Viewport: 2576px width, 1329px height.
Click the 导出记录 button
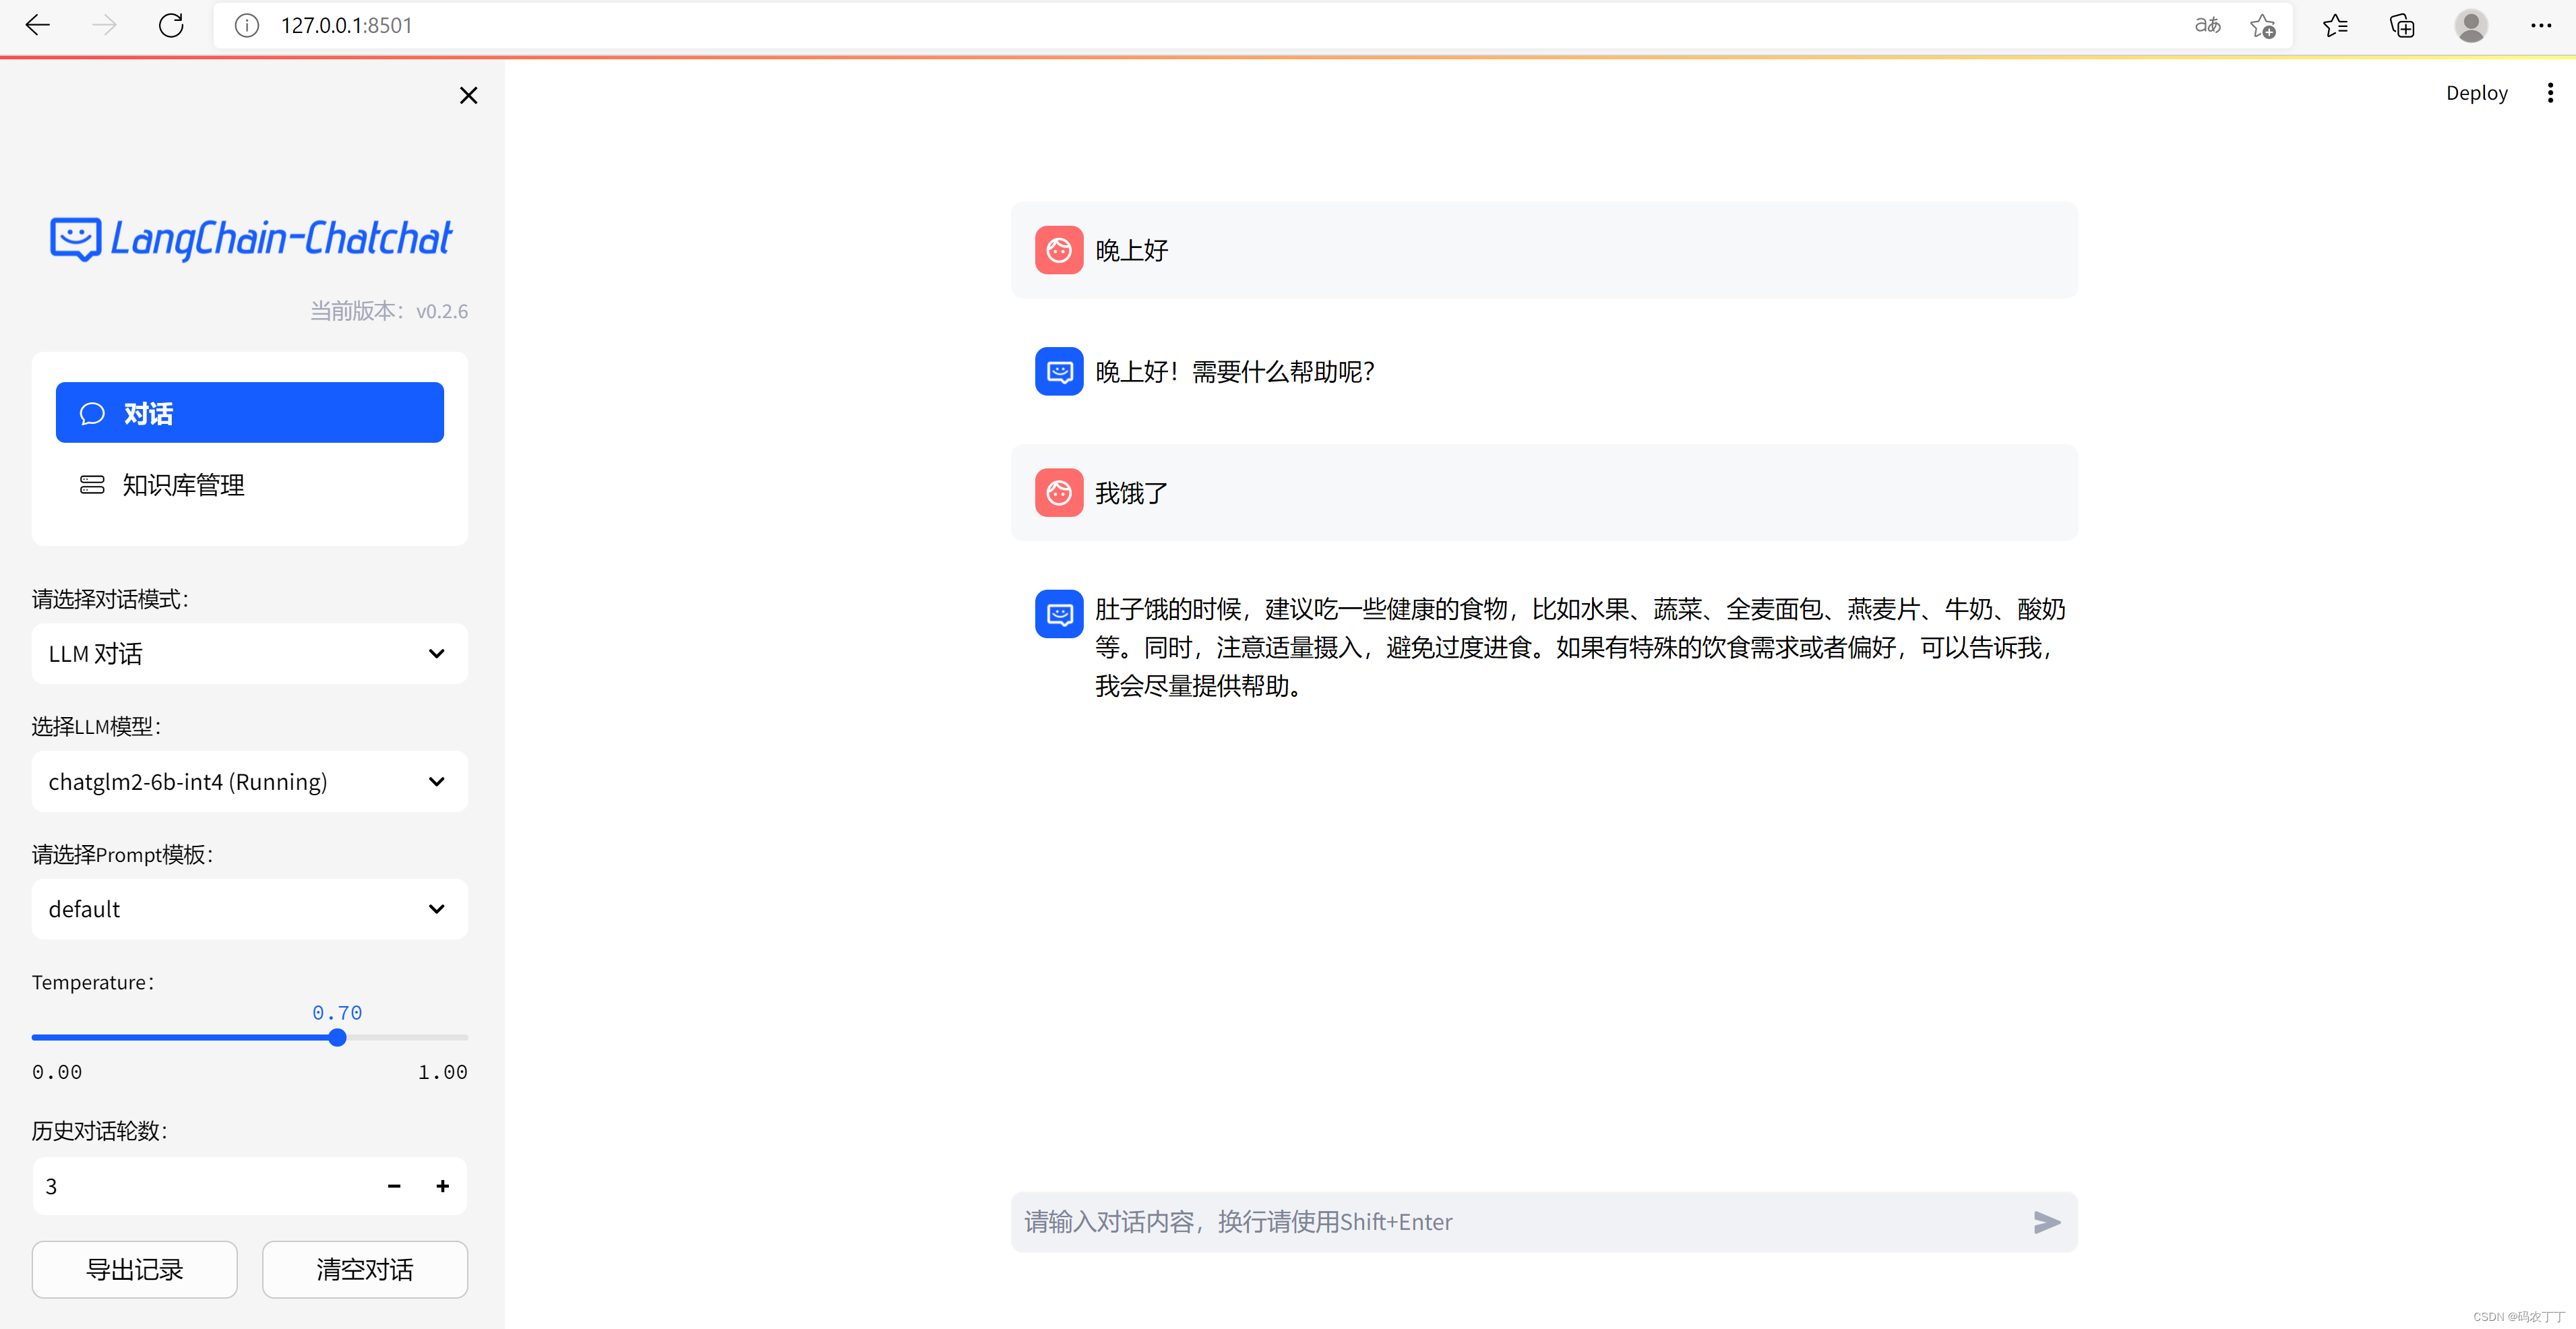[134, 1270]
